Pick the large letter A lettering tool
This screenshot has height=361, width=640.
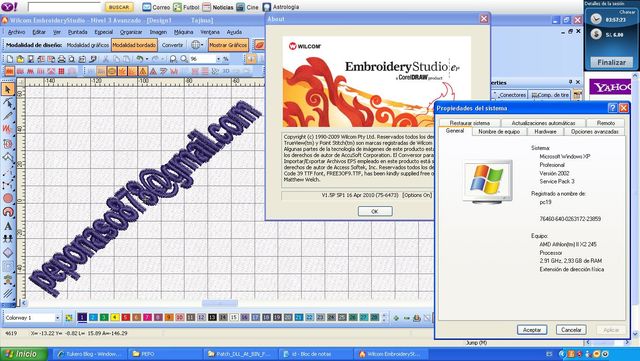tap(8, 226)
